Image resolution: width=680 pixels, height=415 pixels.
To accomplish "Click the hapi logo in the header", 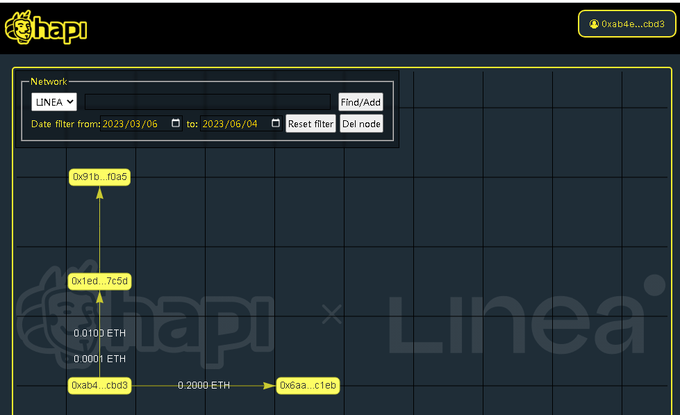I will coord(46,27).
